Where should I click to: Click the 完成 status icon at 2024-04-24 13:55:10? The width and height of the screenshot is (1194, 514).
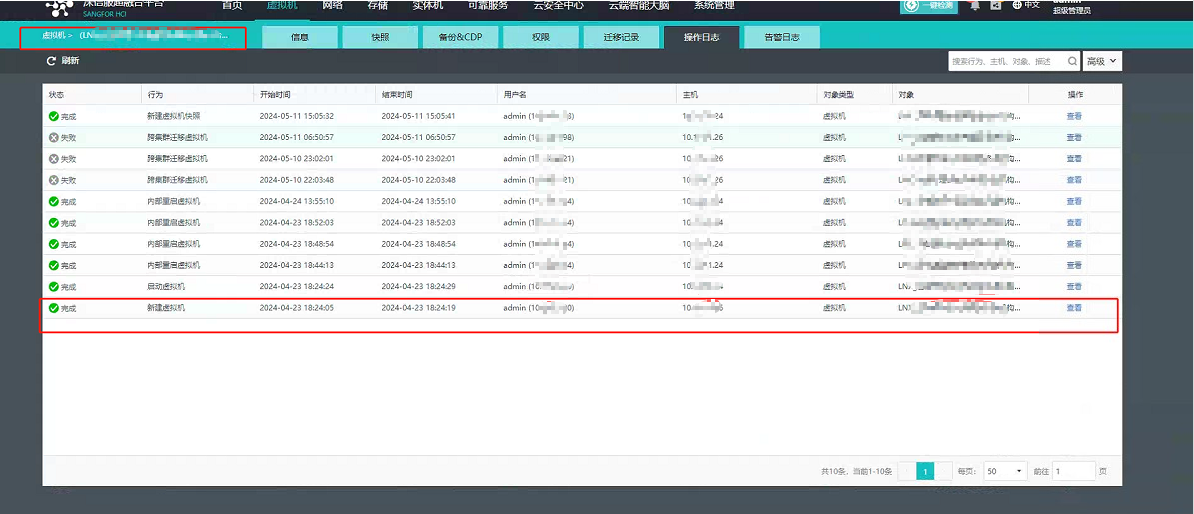click(53, 202)
